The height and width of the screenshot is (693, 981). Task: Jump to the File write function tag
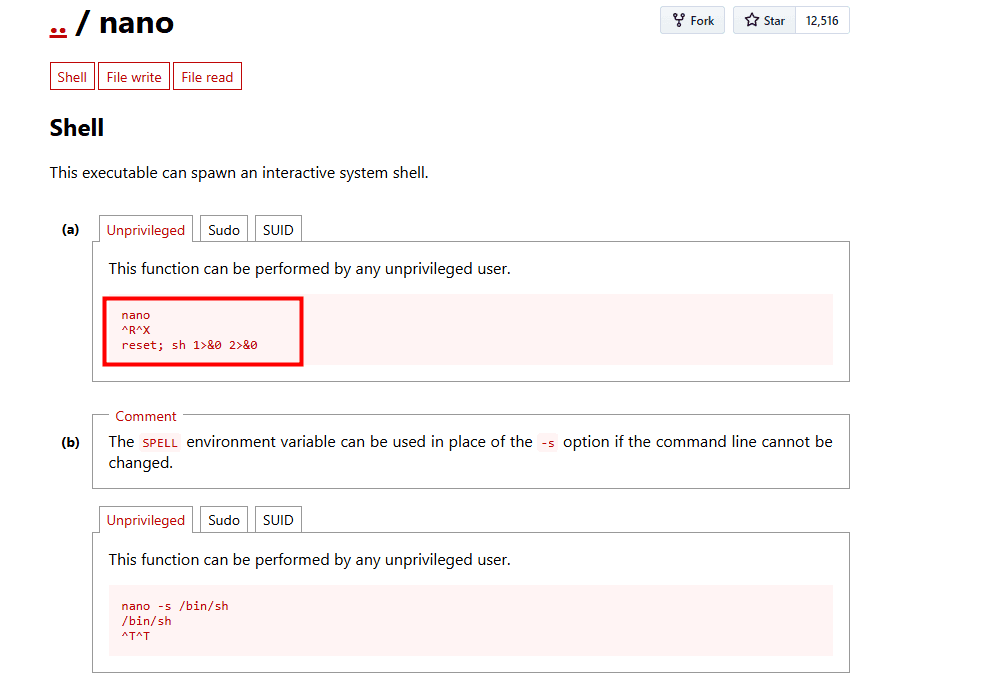pyautogui.click(x=134, y=77)
